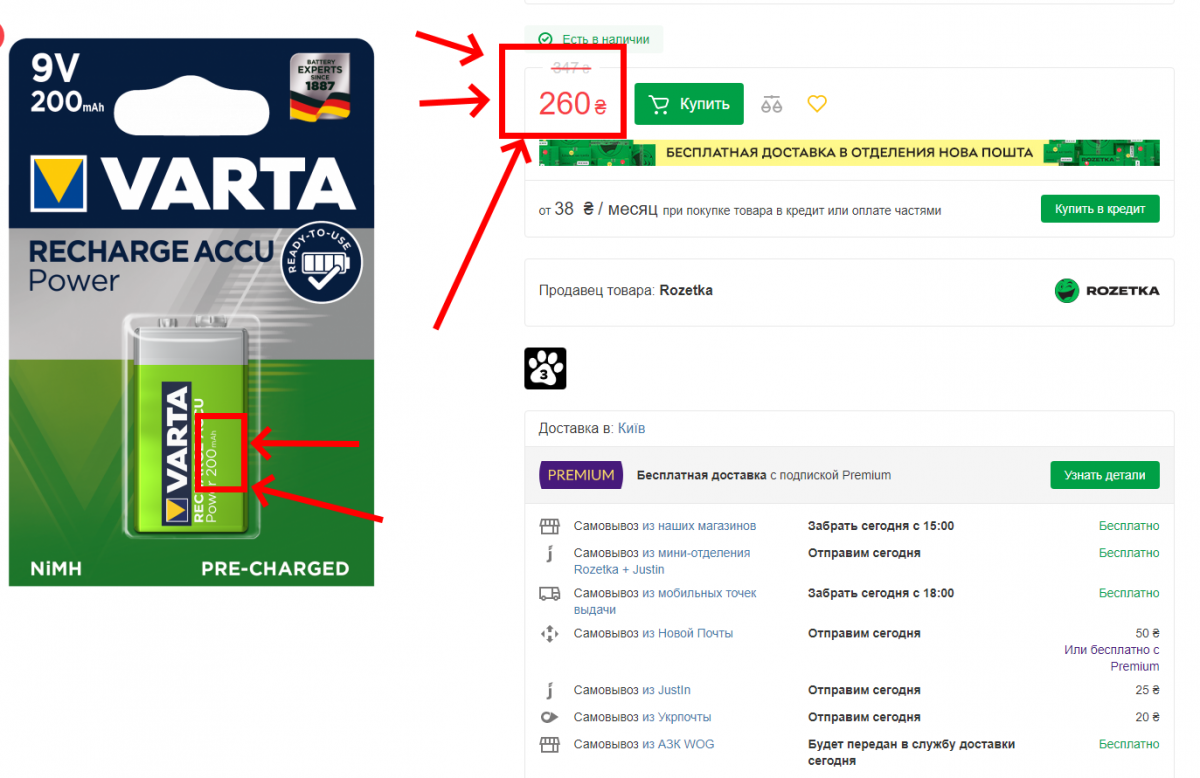Add the battery to the comparison list
Viewport: 1200px width, 778px height.
771,104
